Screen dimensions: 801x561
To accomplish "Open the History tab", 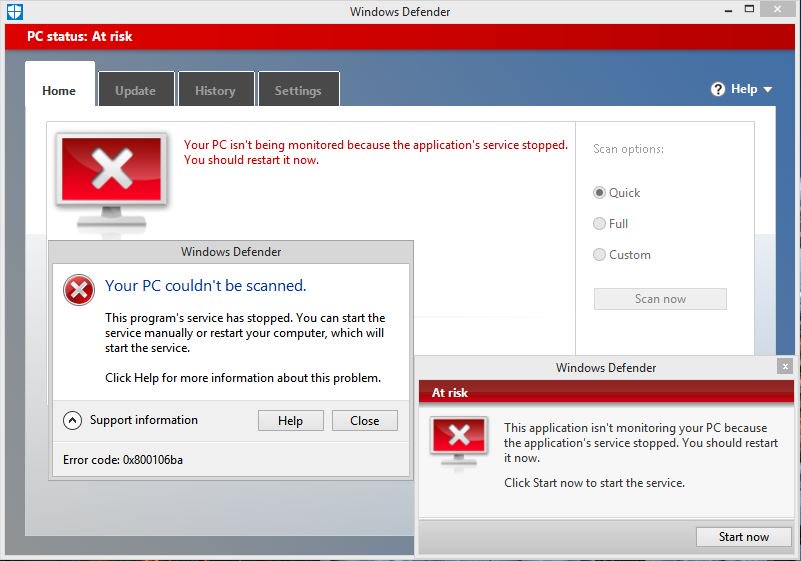I will coord(216,90).
